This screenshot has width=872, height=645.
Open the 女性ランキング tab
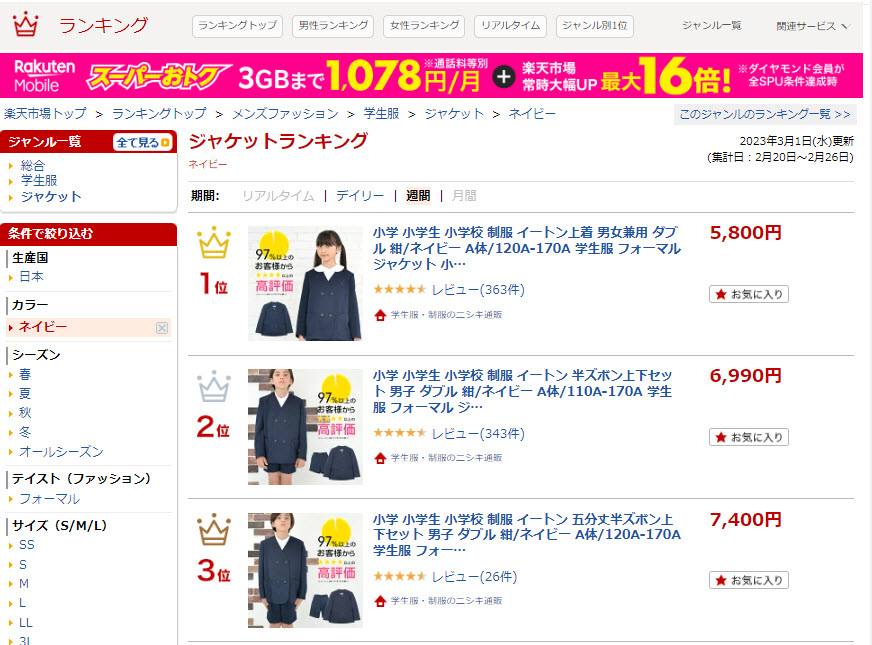[424, 26]
